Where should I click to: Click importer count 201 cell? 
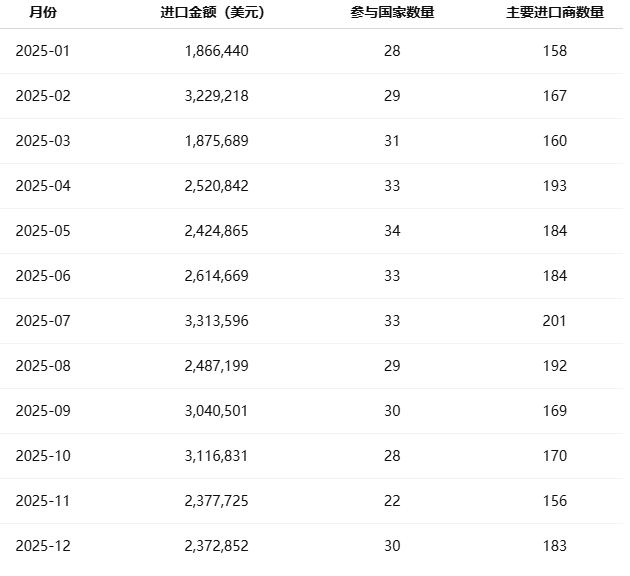pyautogui.click(x=555, y=321)
